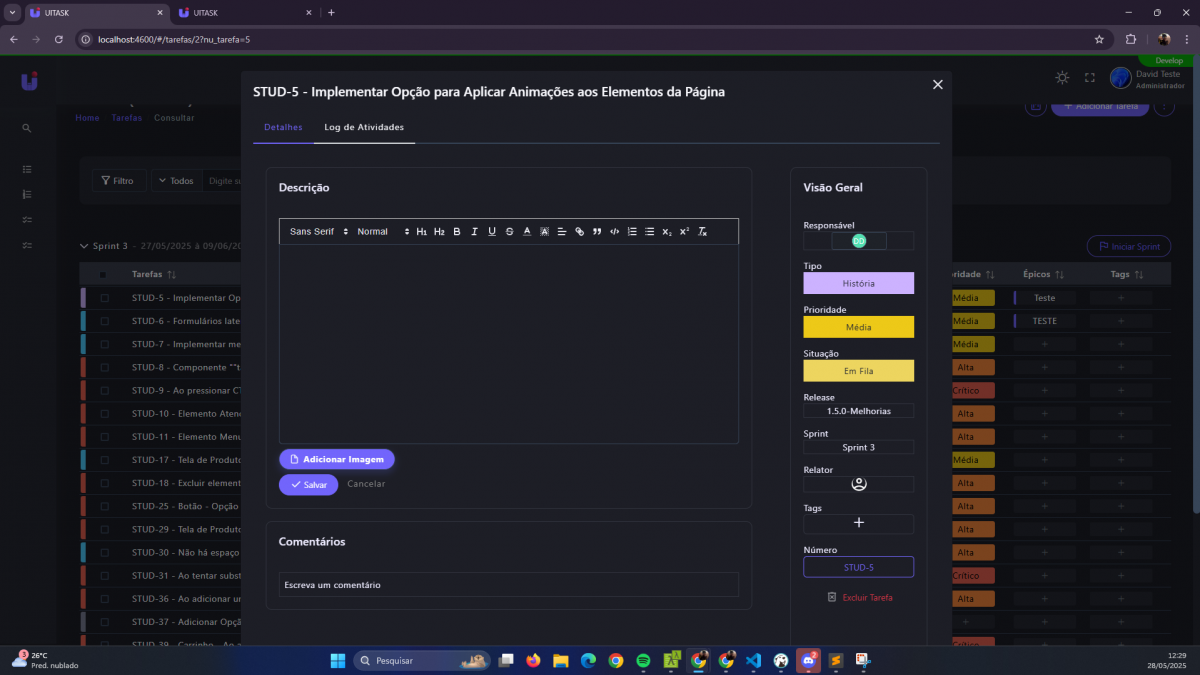Insert code block with the code icon
This screenshot has width=1200, height=675.
[614, 232]
